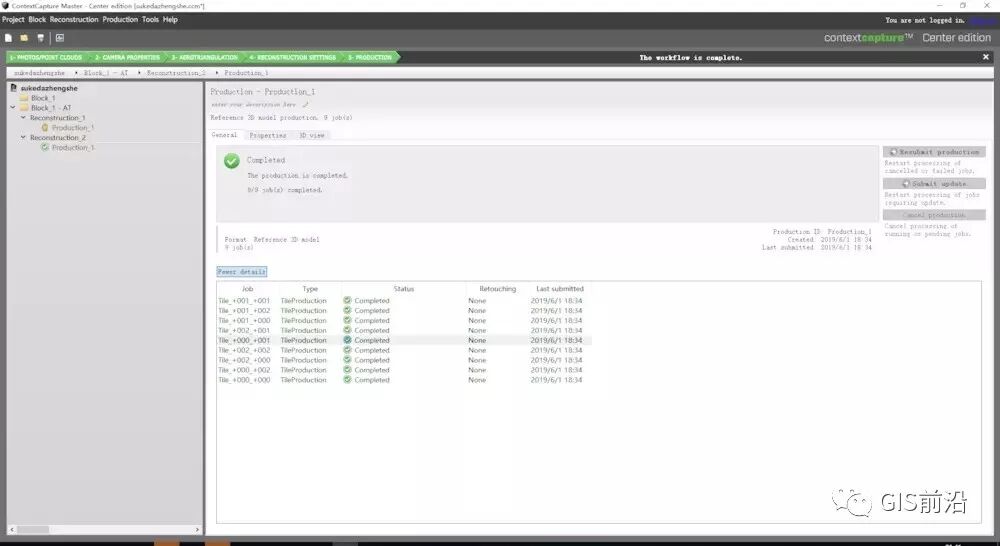Open the Tools menu
Viewport: 1000px width, 546px height.
[151, 20]
